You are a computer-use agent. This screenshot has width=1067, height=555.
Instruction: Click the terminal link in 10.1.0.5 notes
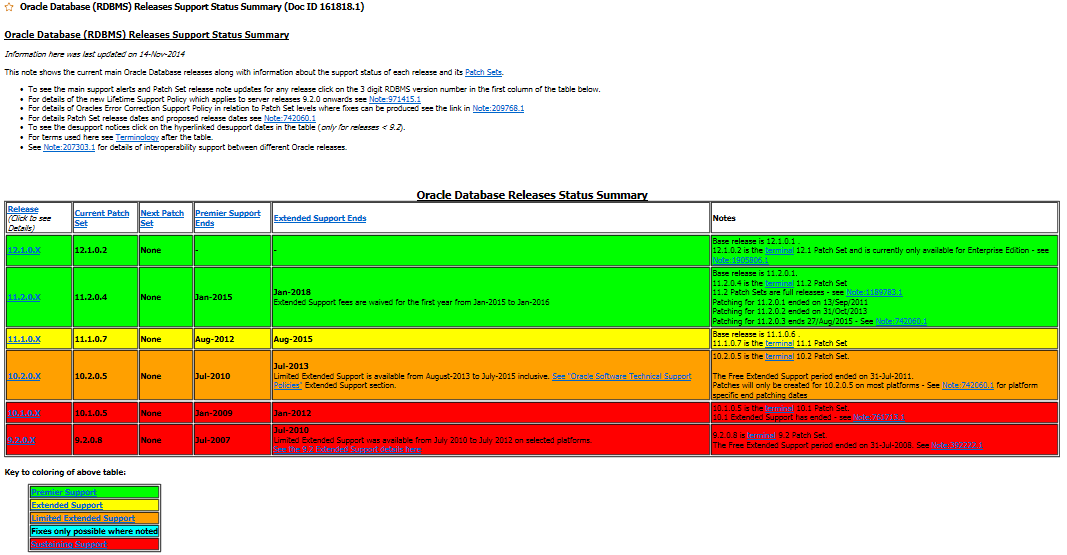[779, 408]
